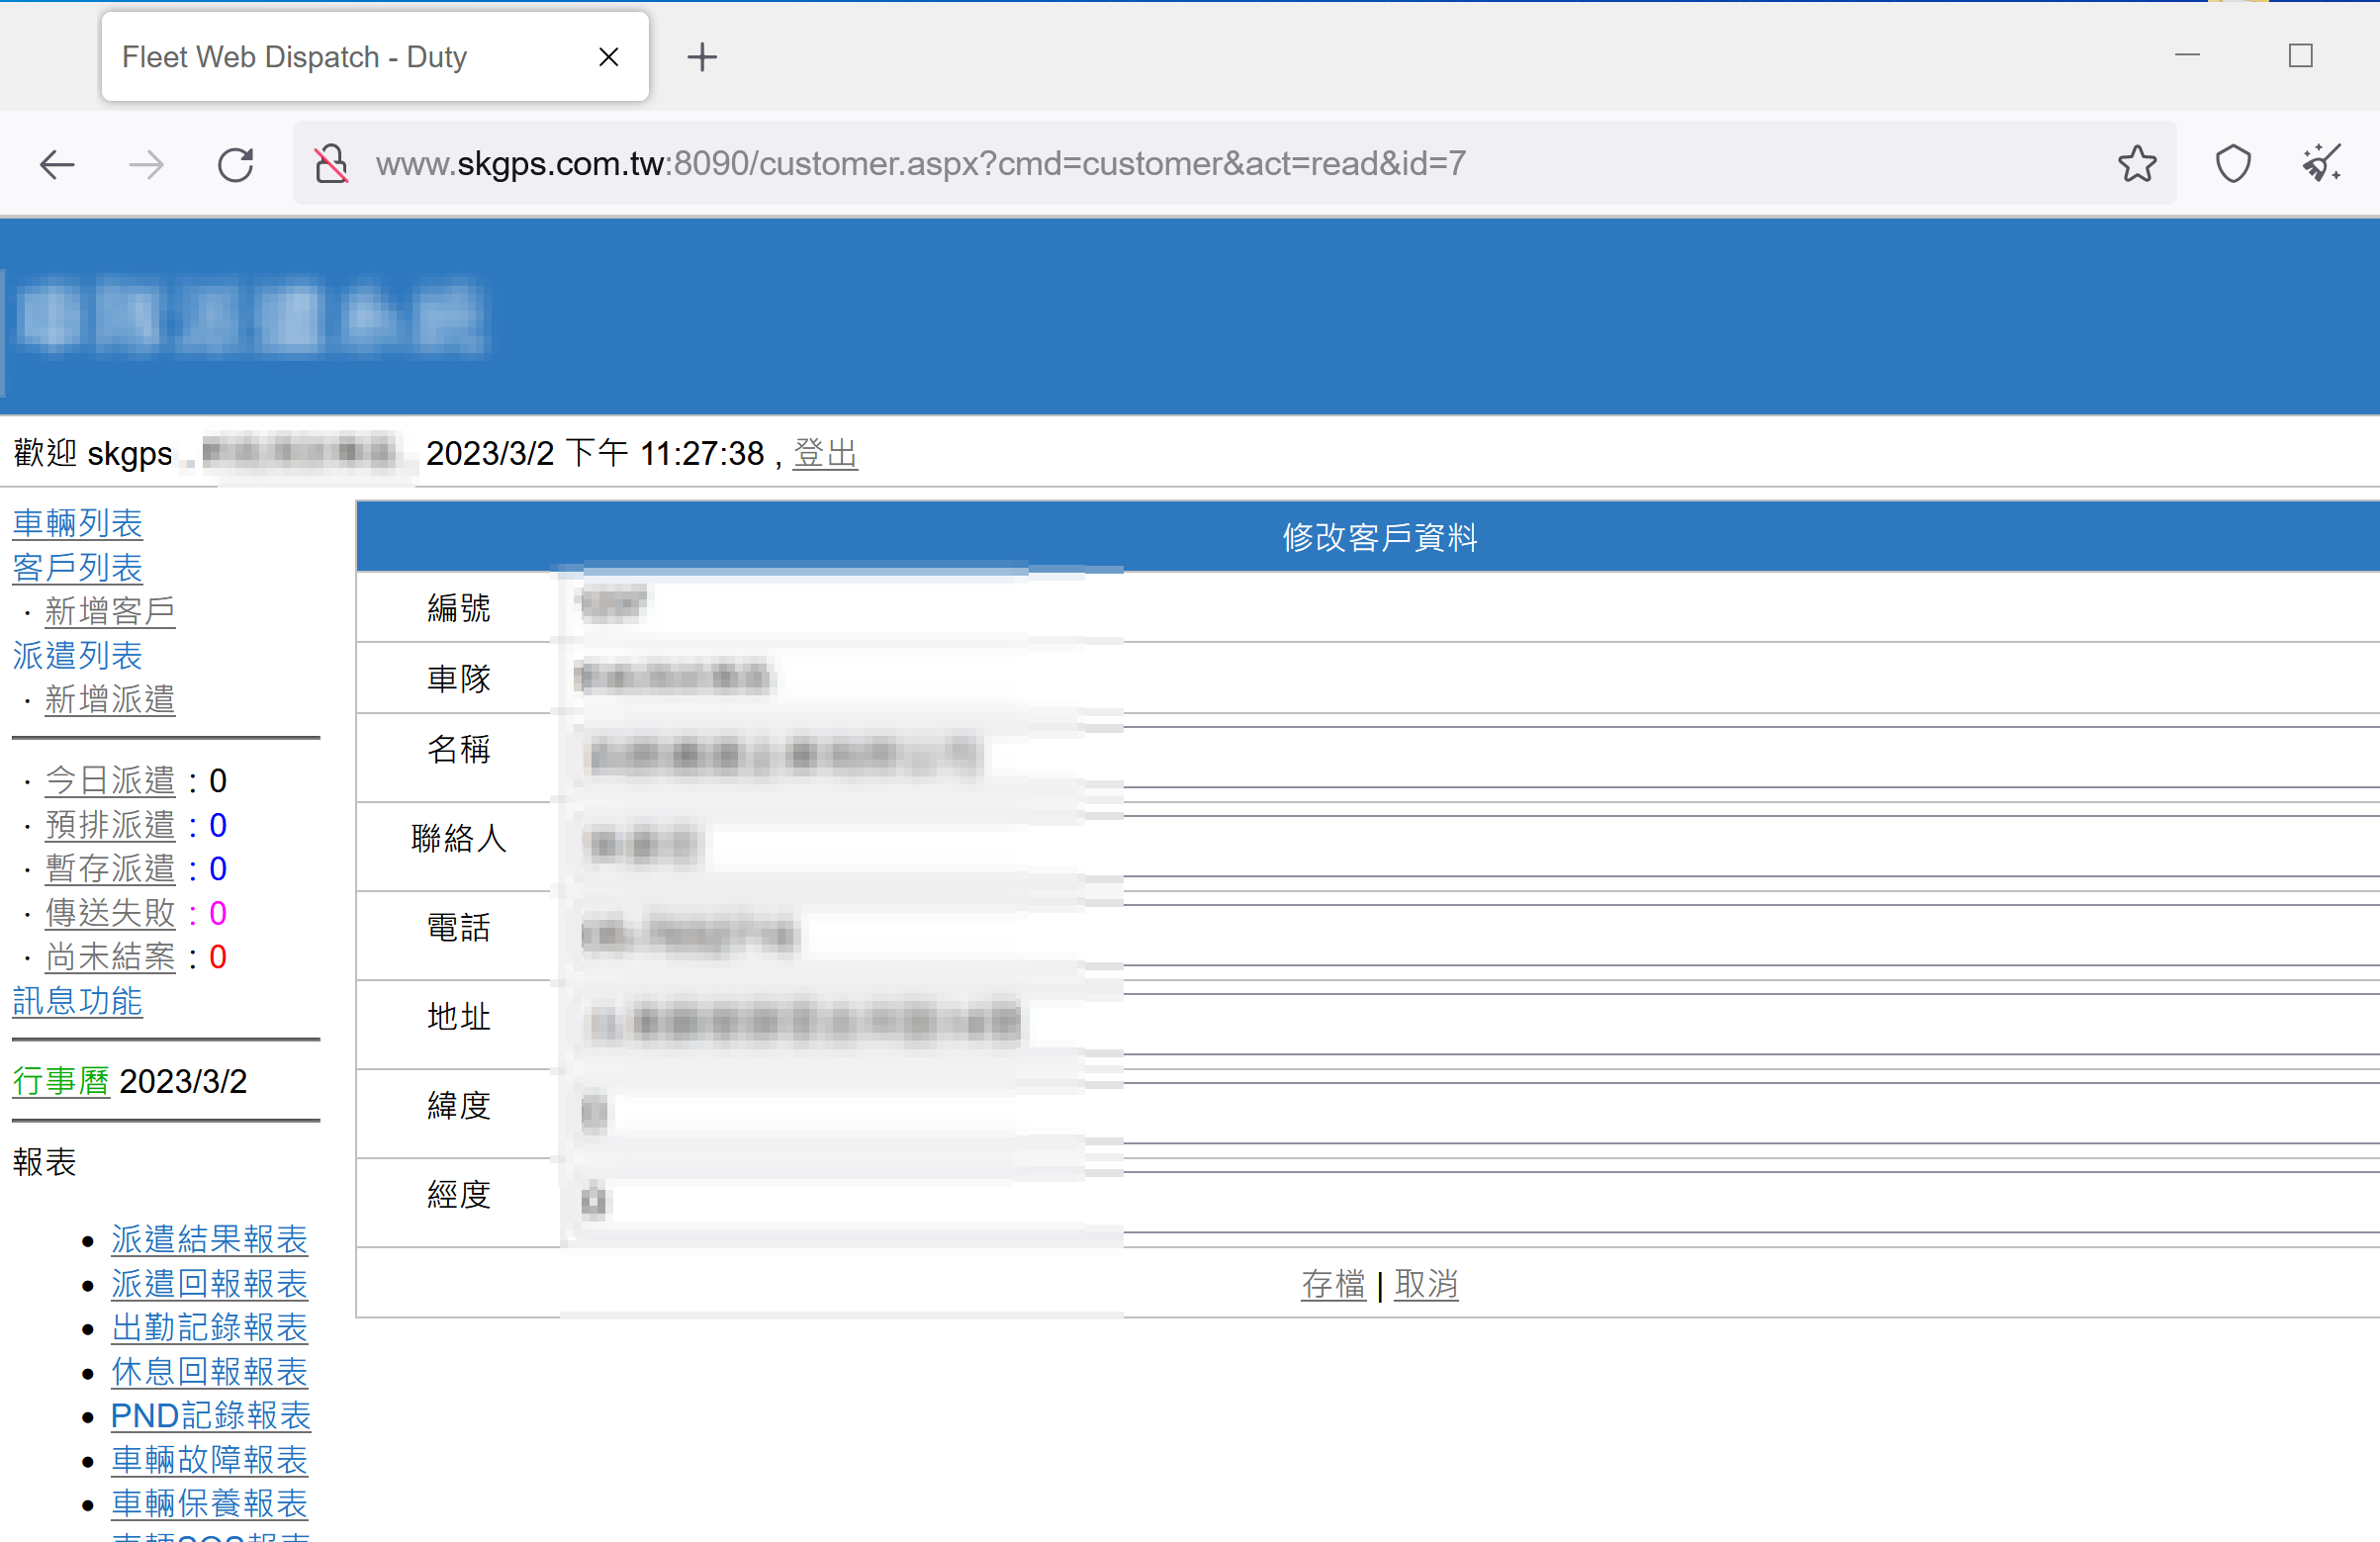The height and width of the screenshot is (1542, 2380).
Task: Click the 報表 section heading
Action: tap(45, 1162)
